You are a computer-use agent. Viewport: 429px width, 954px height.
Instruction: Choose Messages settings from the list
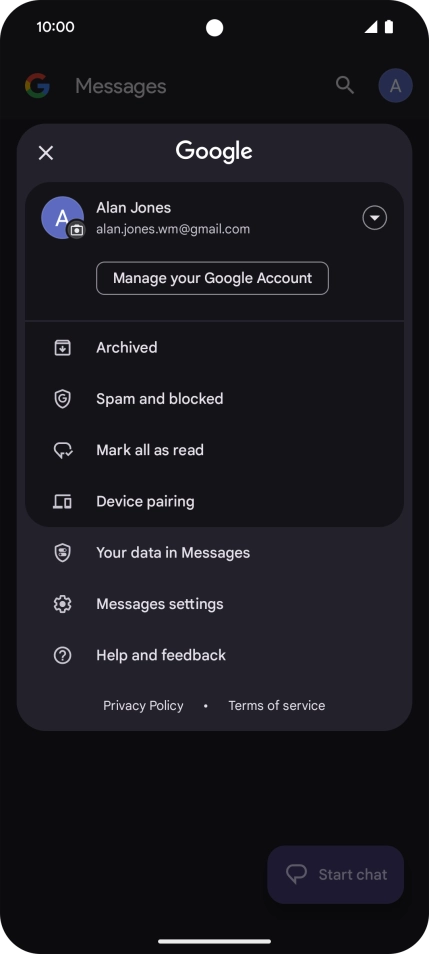click(x=214, y=604)
